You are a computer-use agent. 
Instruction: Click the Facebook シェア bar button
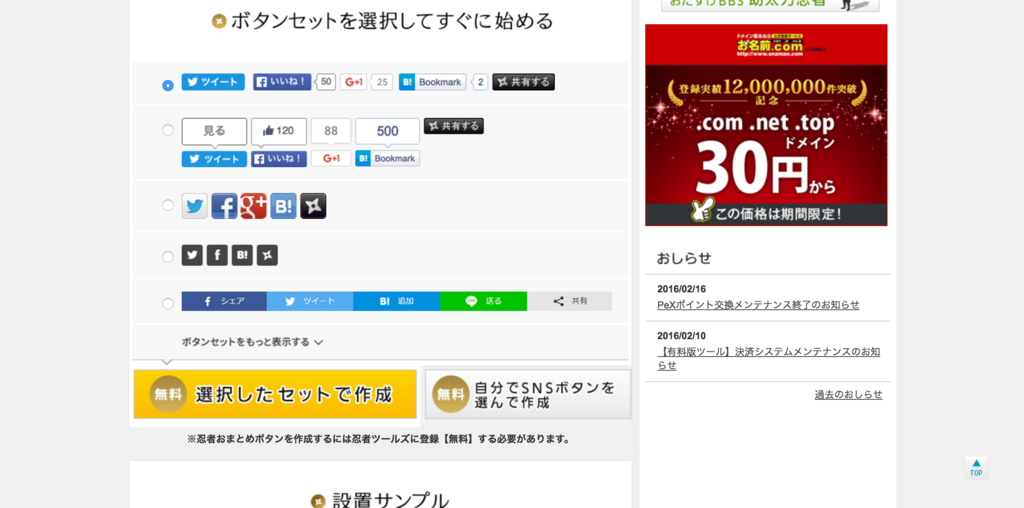(224, 301)
